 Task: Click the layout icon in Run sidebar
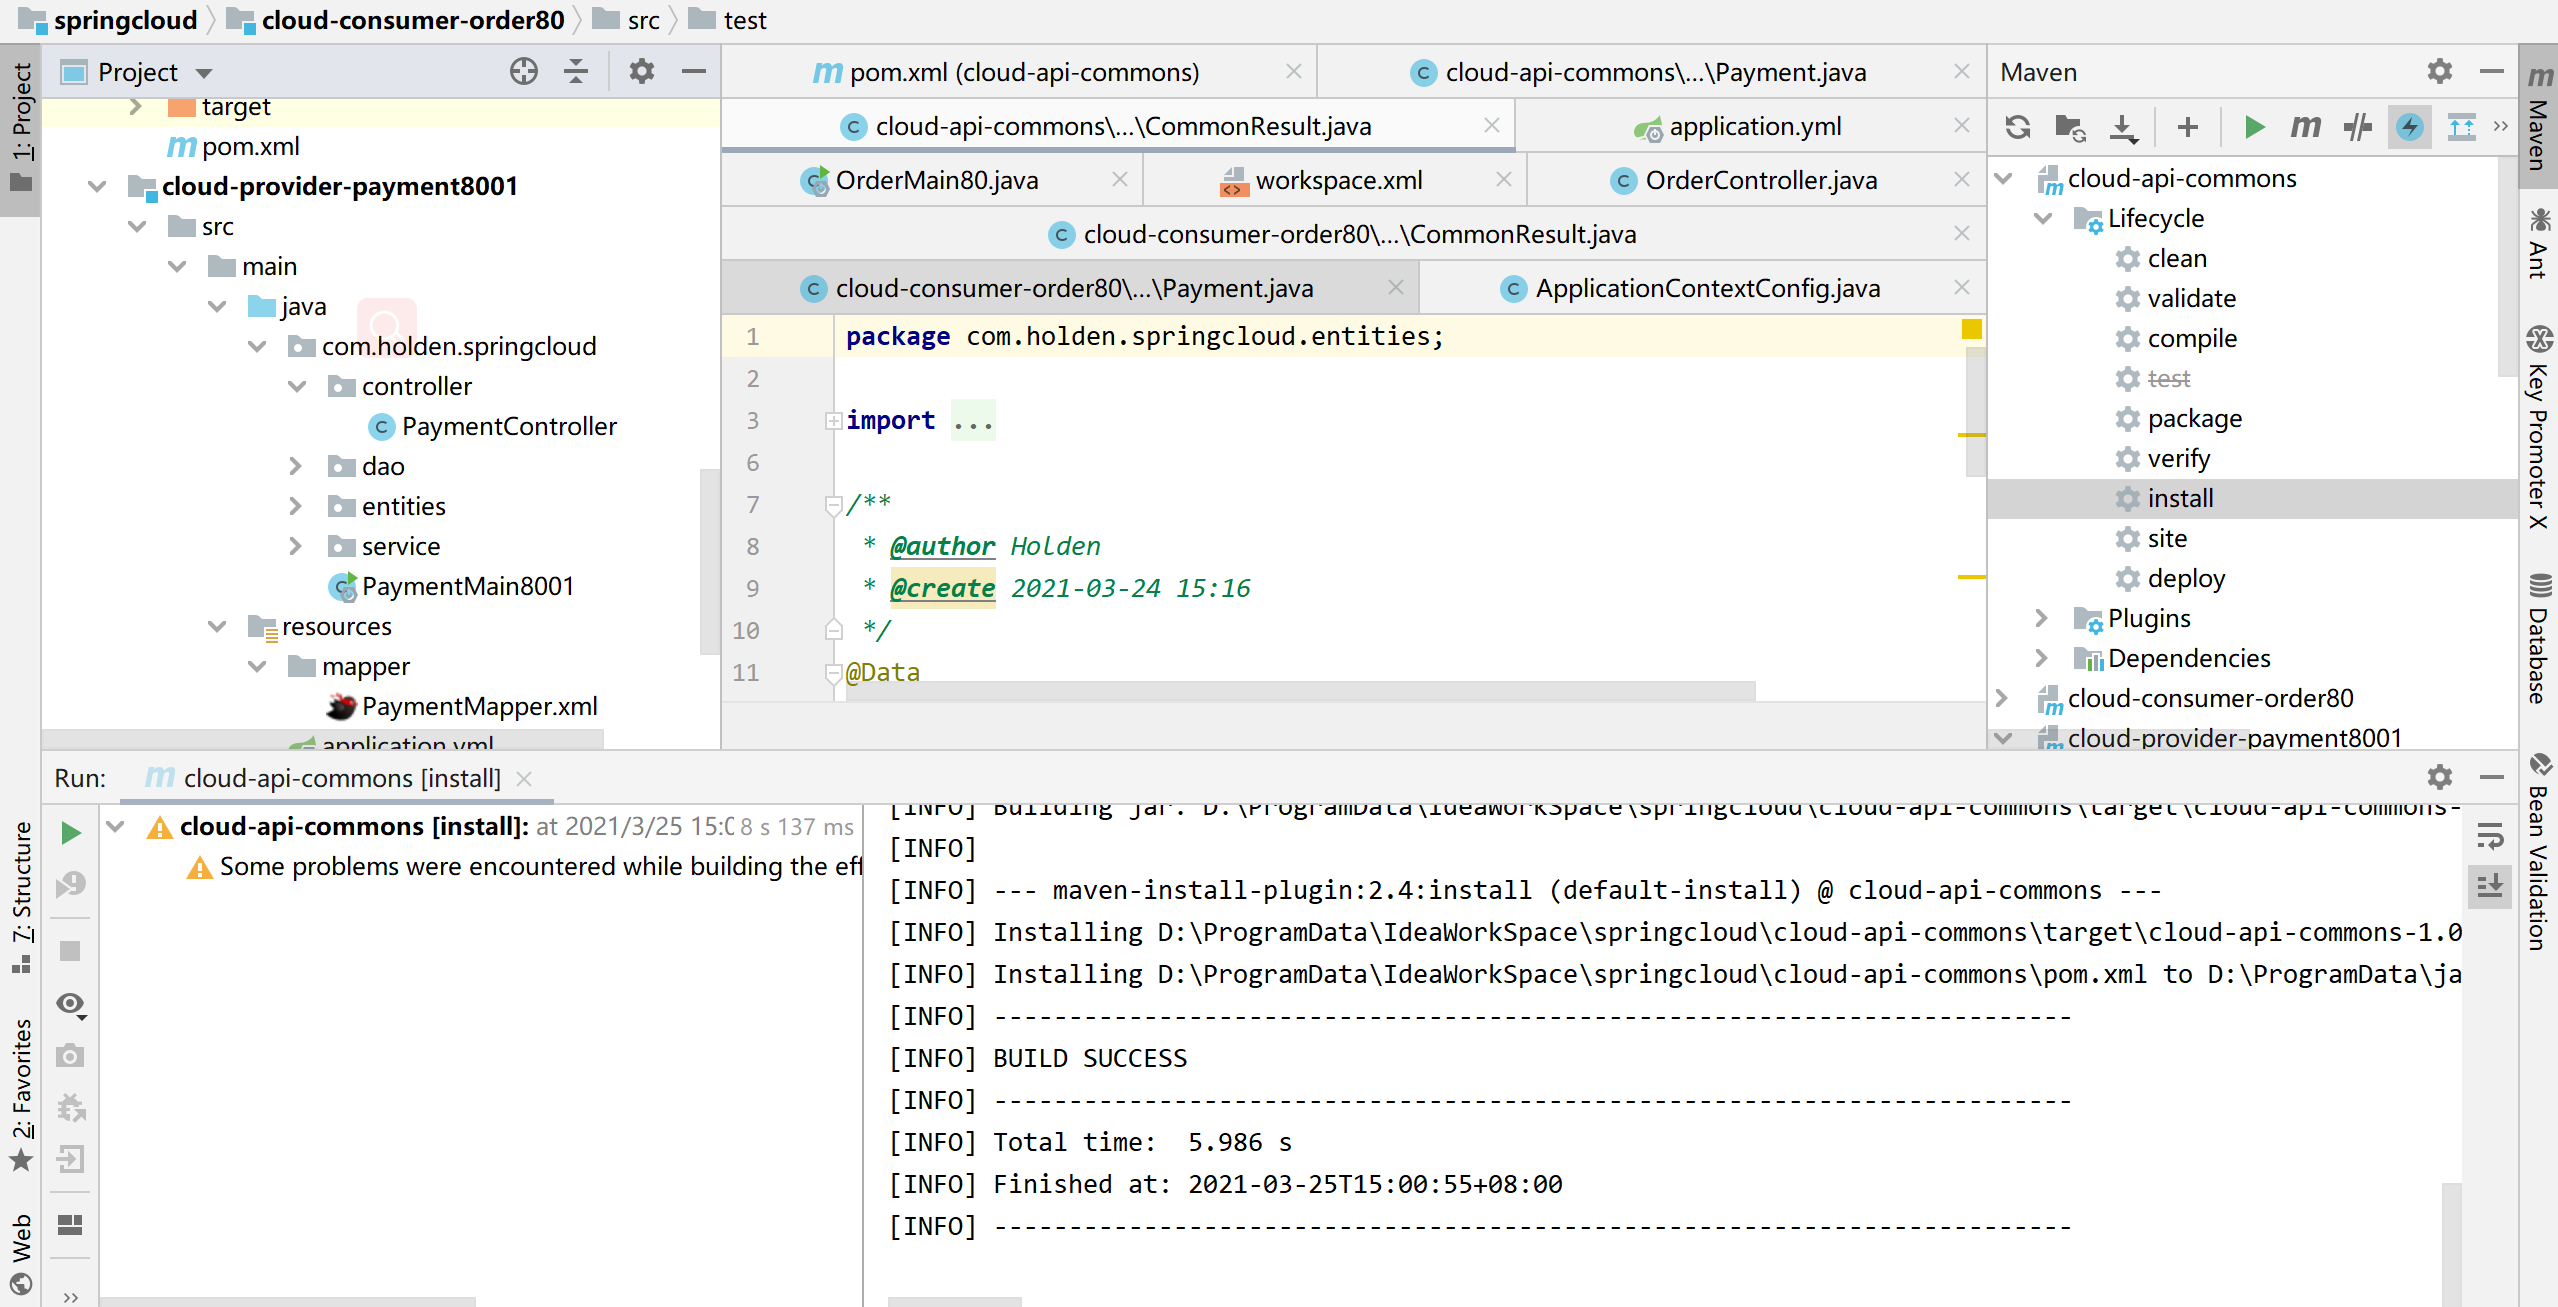[70, 1225]
